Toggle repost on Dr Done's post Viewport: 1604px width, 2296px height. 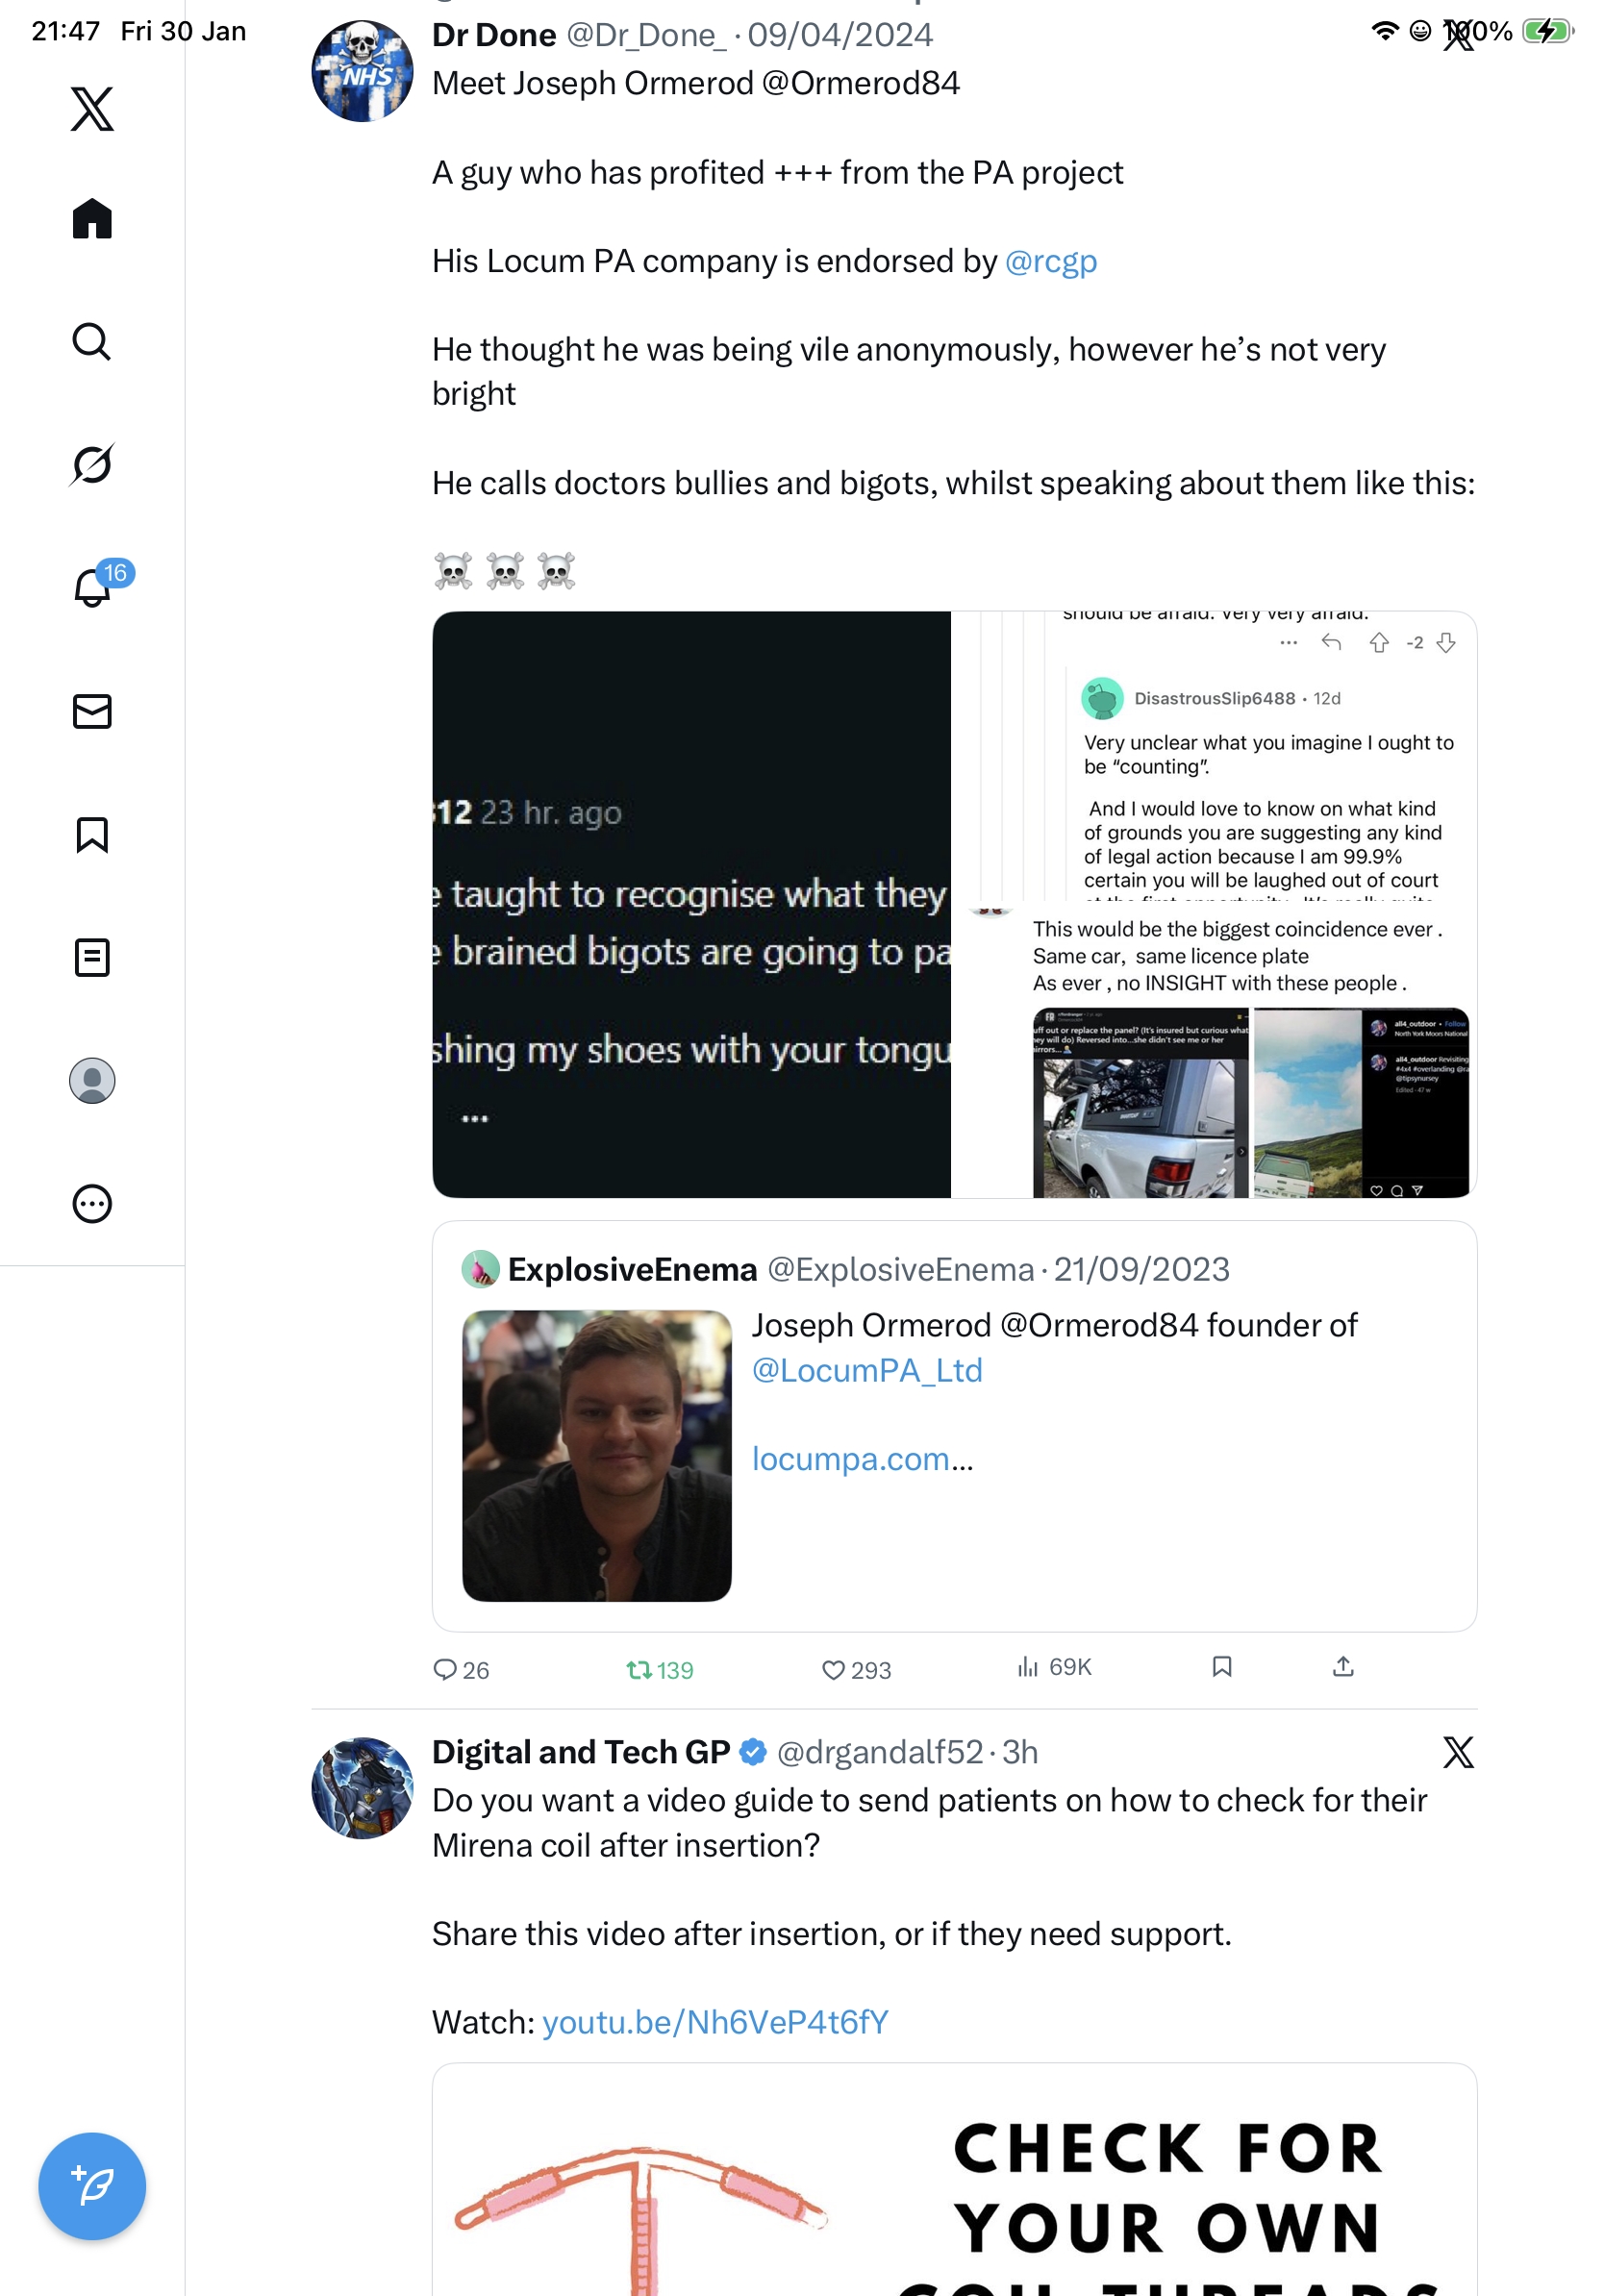(x=639, y=1669)
